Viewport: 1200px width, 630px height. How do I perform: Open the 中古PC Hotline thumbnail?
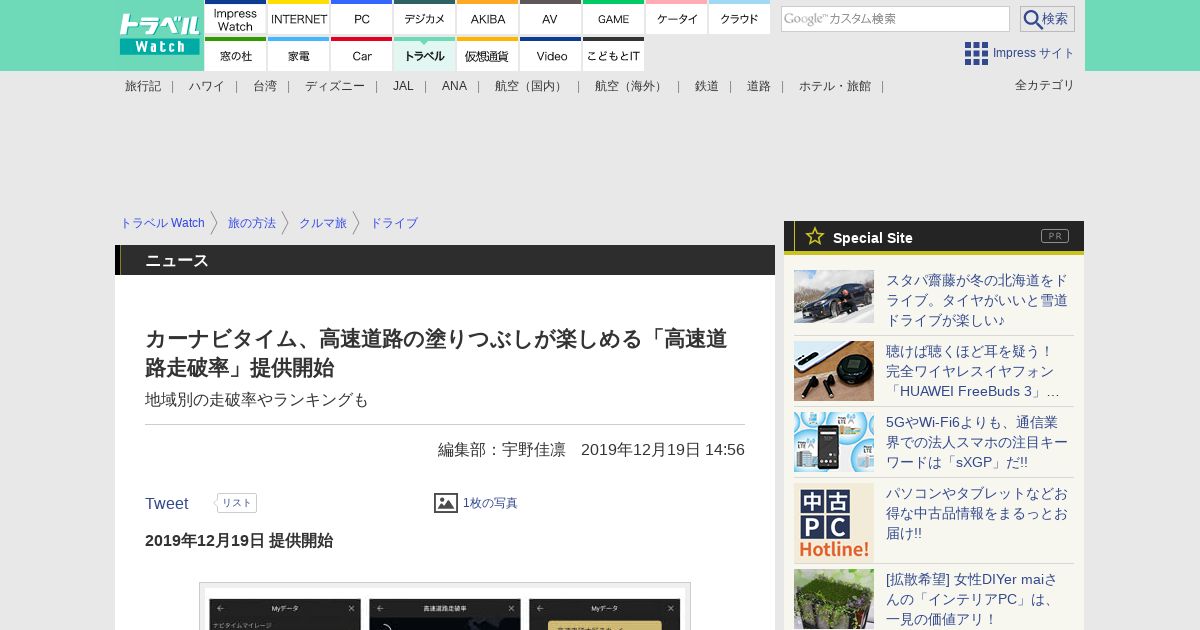pos(834,523)
